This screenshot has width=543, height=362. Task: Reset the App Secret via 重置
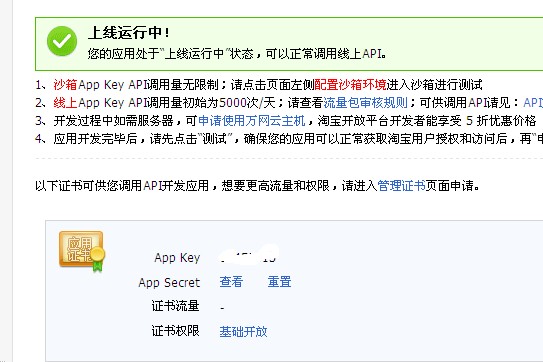279,282
